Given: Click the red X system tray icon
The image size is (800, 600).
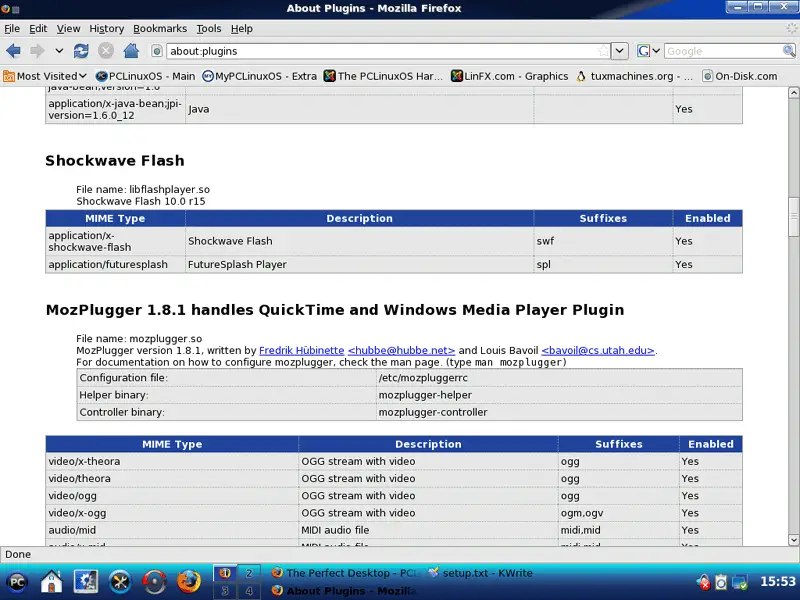Looking at the screenshot, I should pos(704,582).
